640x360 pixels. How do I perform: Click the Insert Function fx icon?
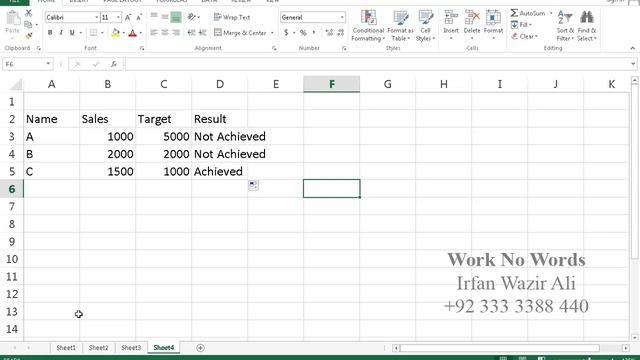click(x=114, y=64)
